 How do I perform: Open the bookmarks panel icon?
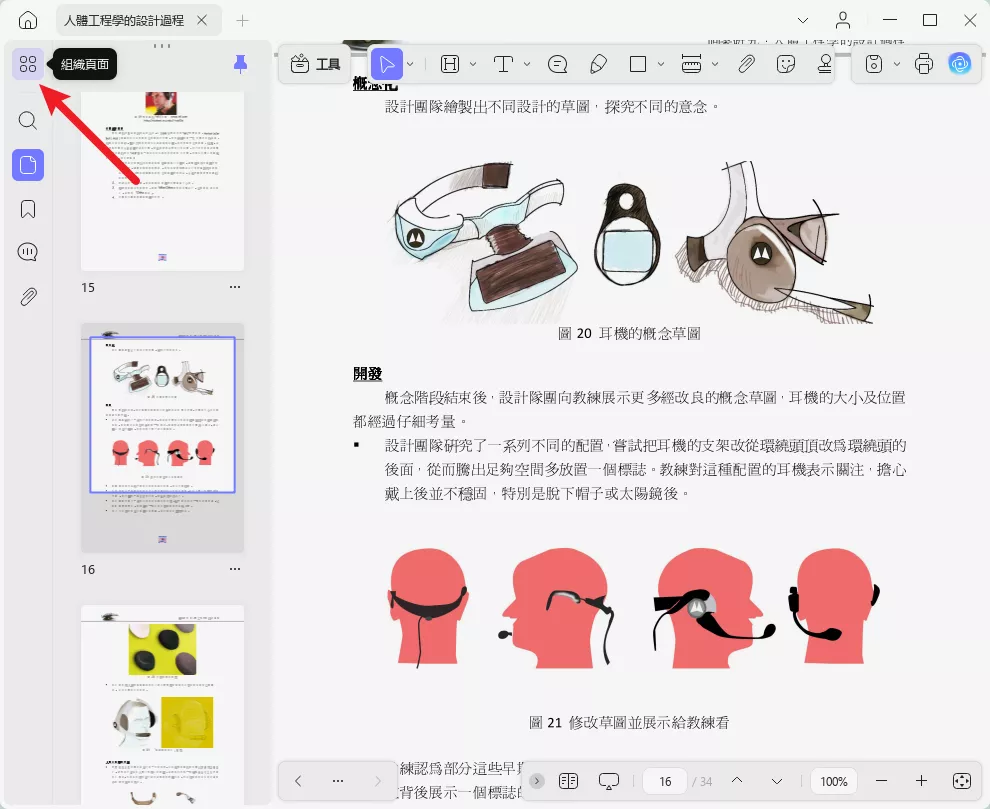28,209
